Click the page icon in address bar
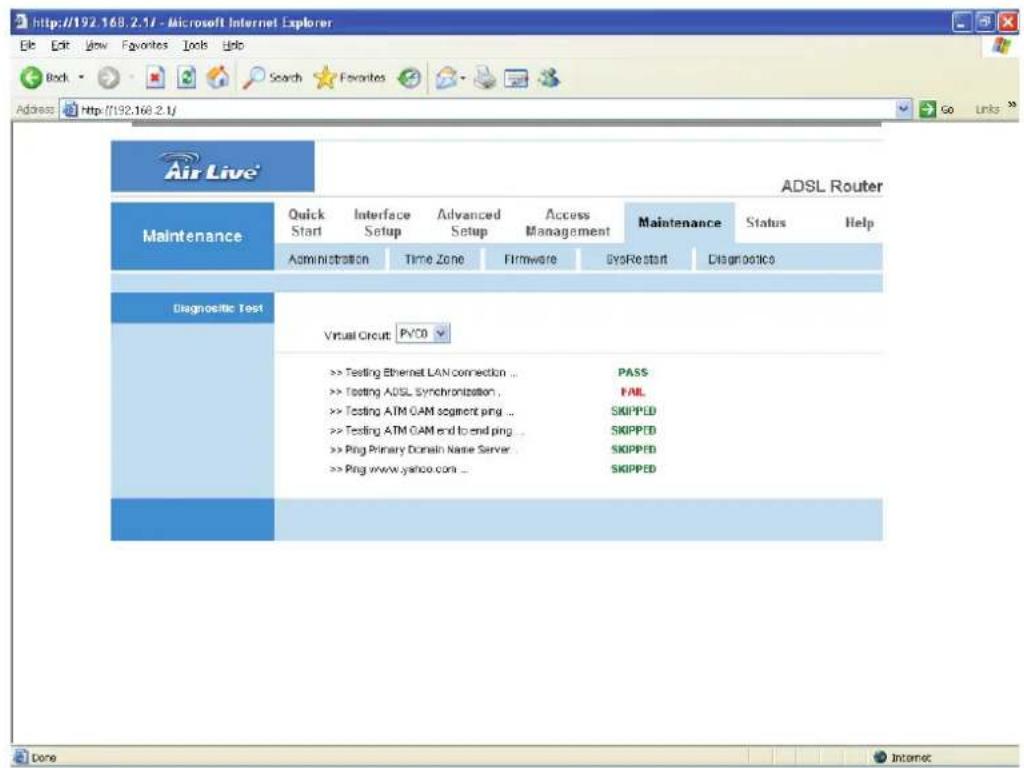 [x=70, y=110]
